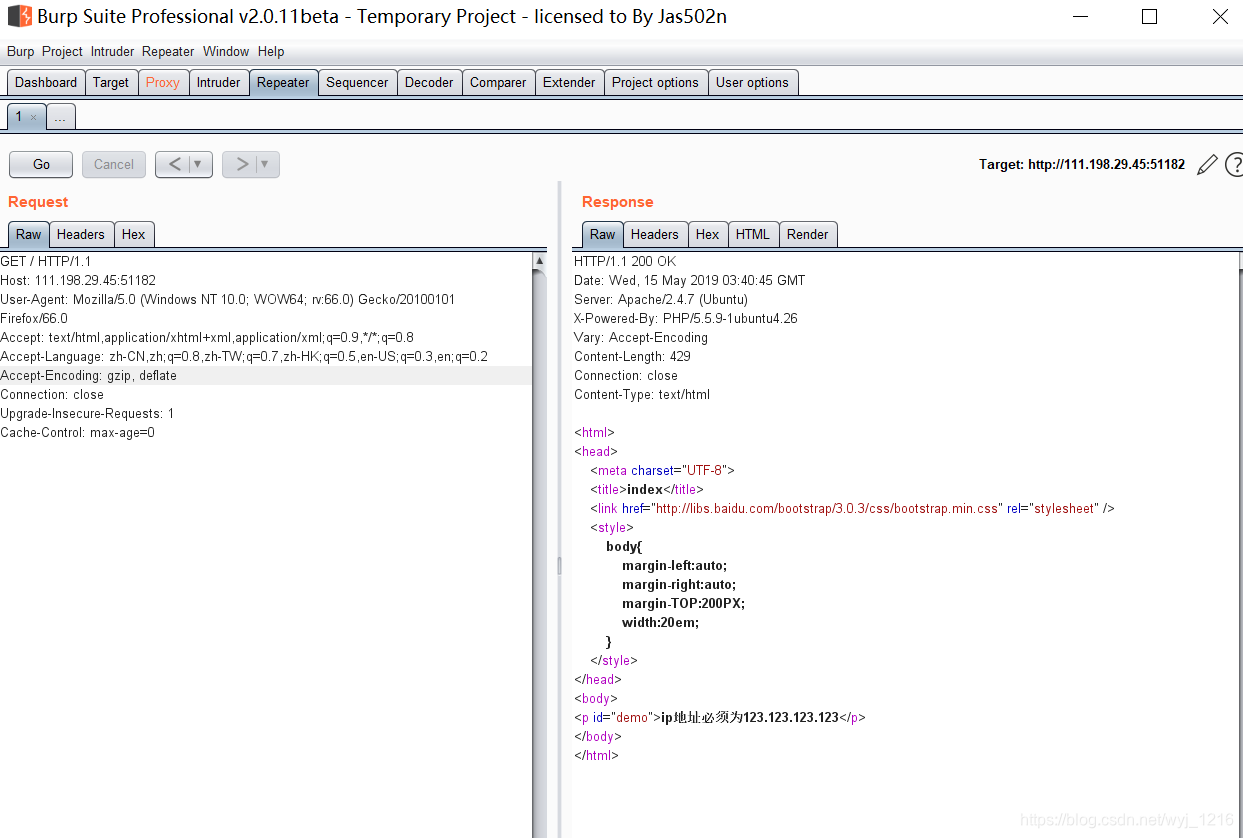Maximize the Burp Suite window
The image size is (1243, 838).
click(x=1149, y=16)
